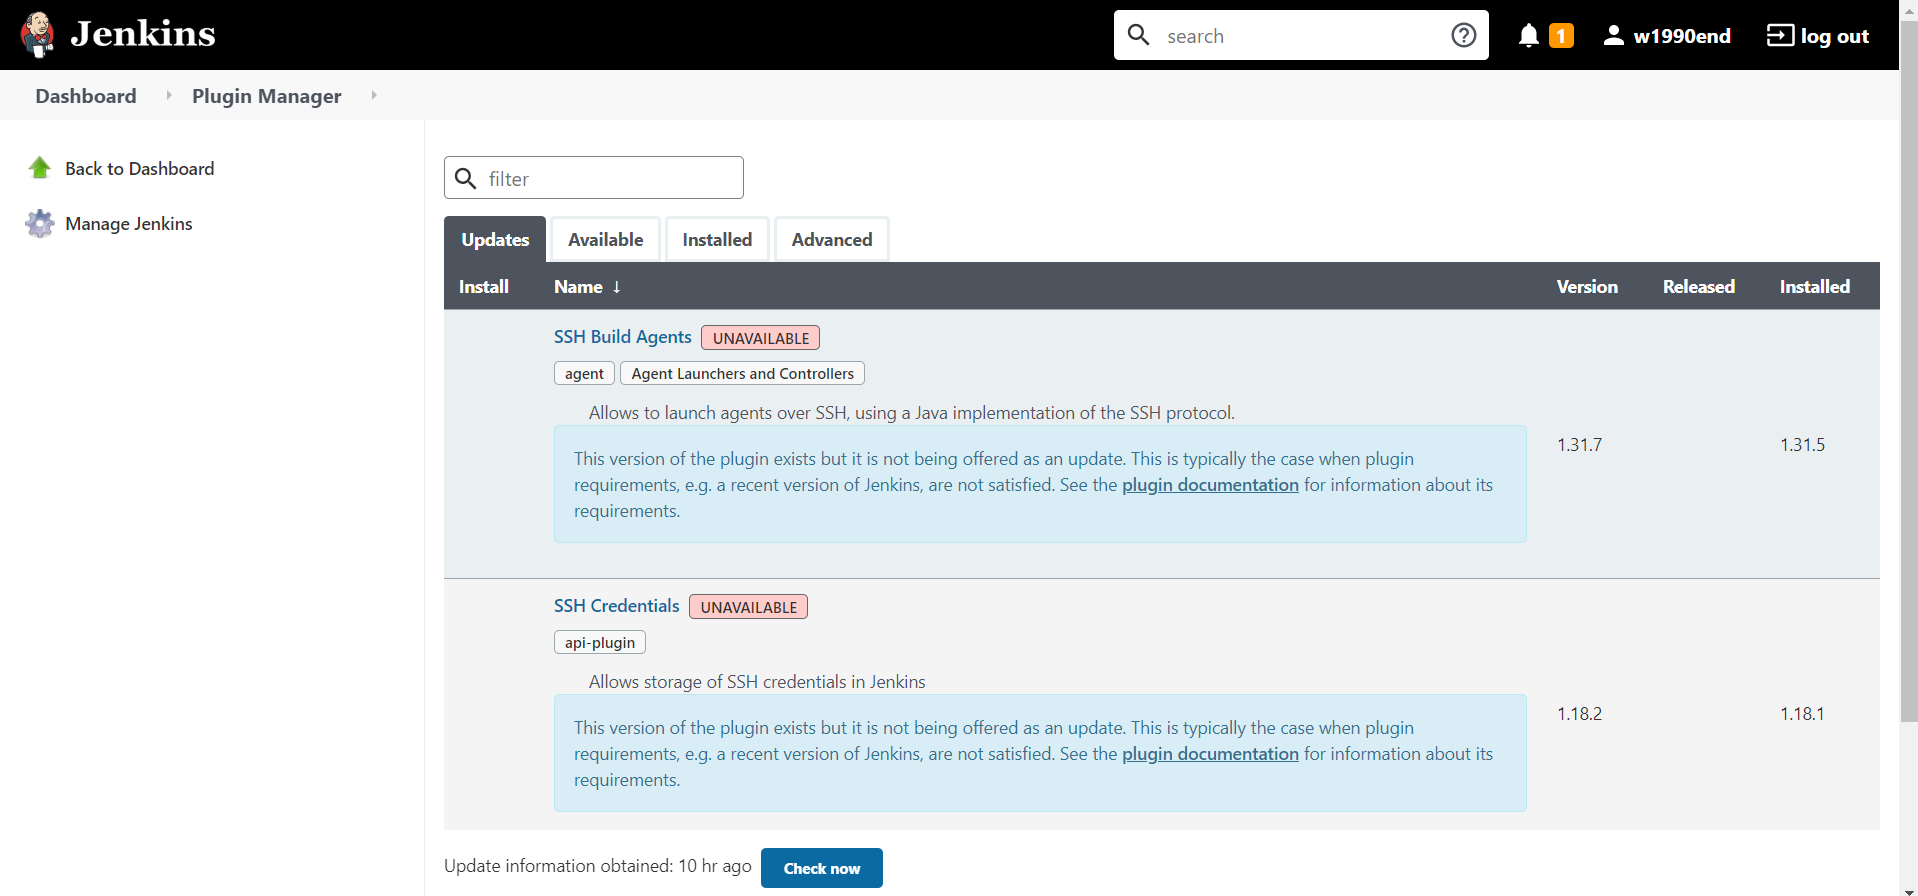The height and width of the screenshot is (896, 1918).
Task: Open the w1990end user link
Action: 1682,36
